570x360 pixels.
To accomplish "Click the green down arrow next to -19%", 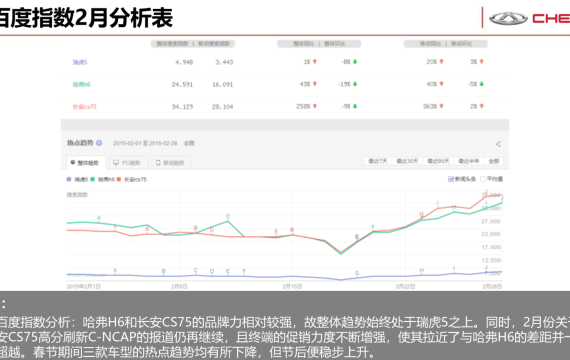I will 355,84.
